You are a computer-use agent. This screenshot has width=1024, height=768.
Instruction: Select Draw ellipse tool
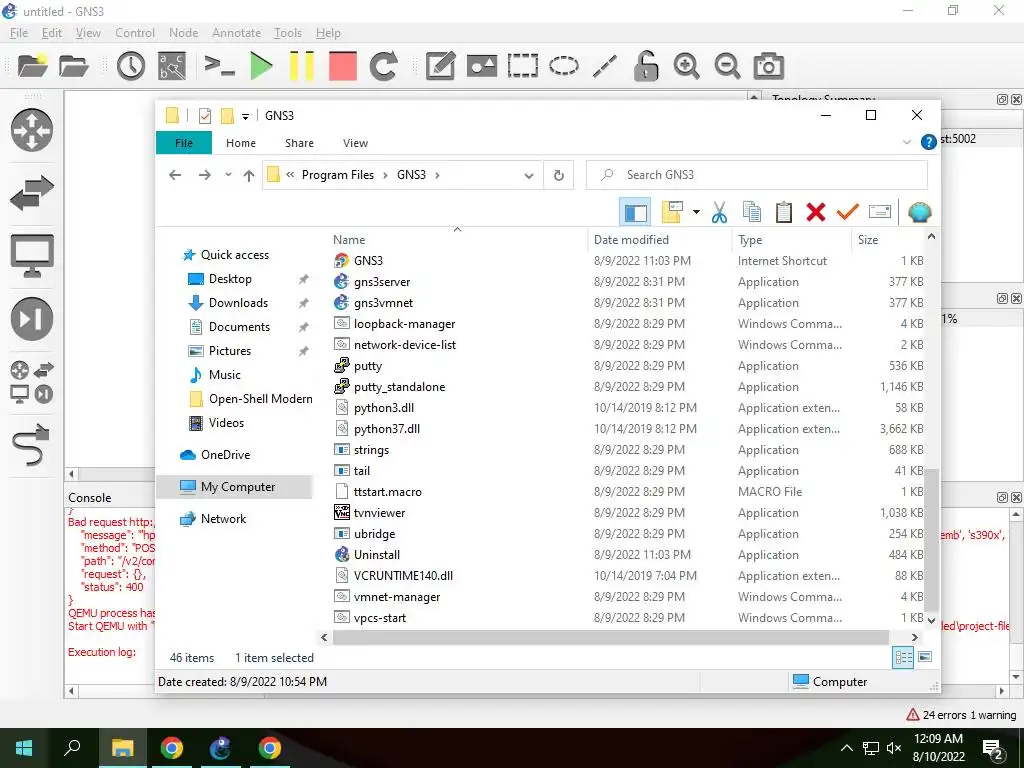tap(564, 66)
